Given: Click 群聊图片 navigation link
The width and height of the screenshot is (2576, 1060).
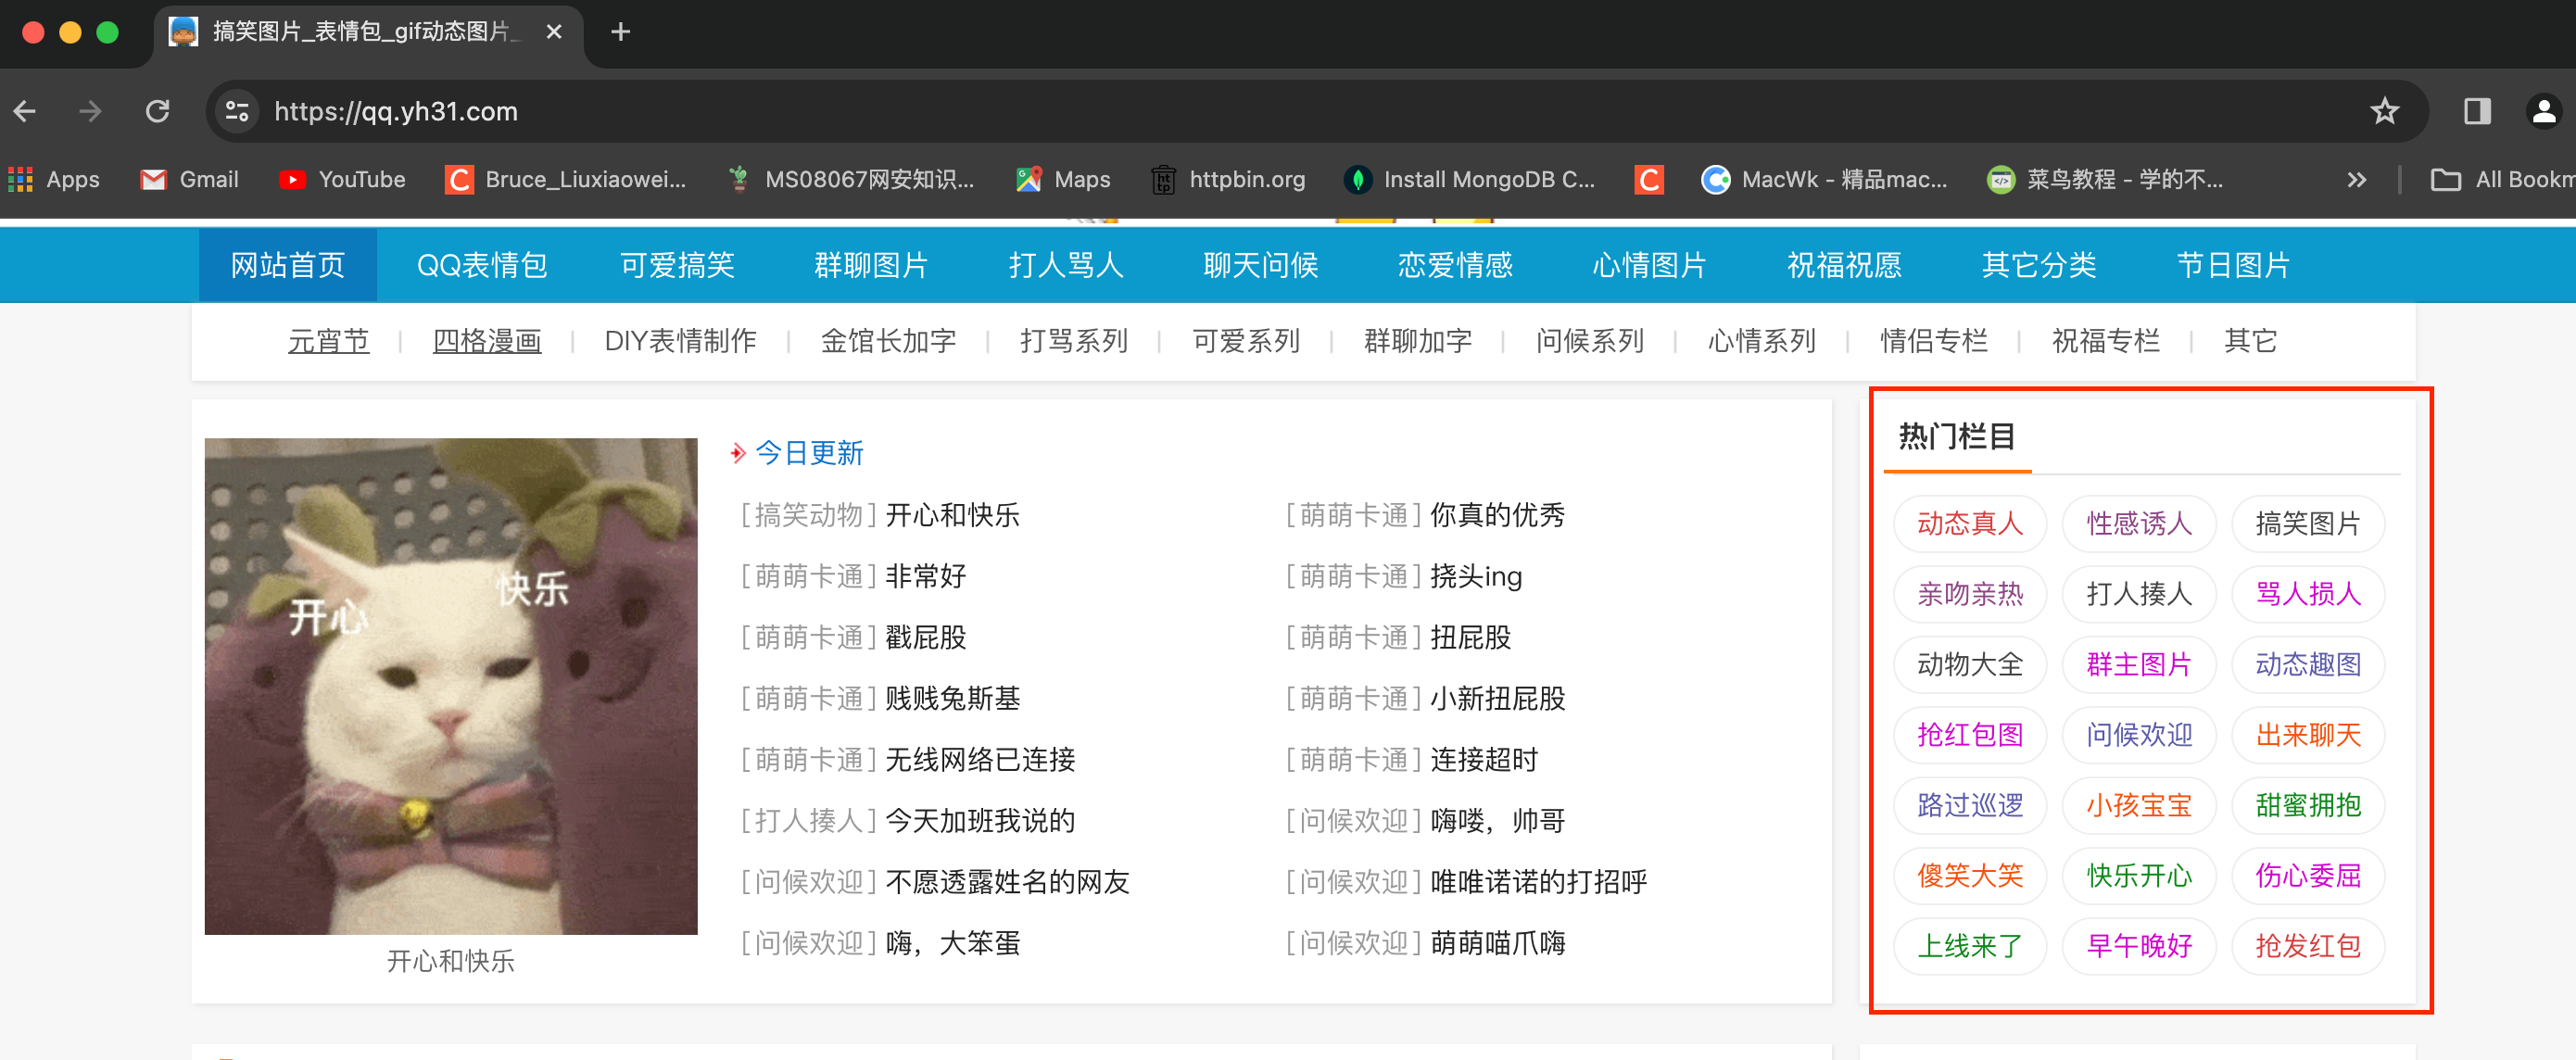Looking at the screenshot, I should [x=872, y=265].
